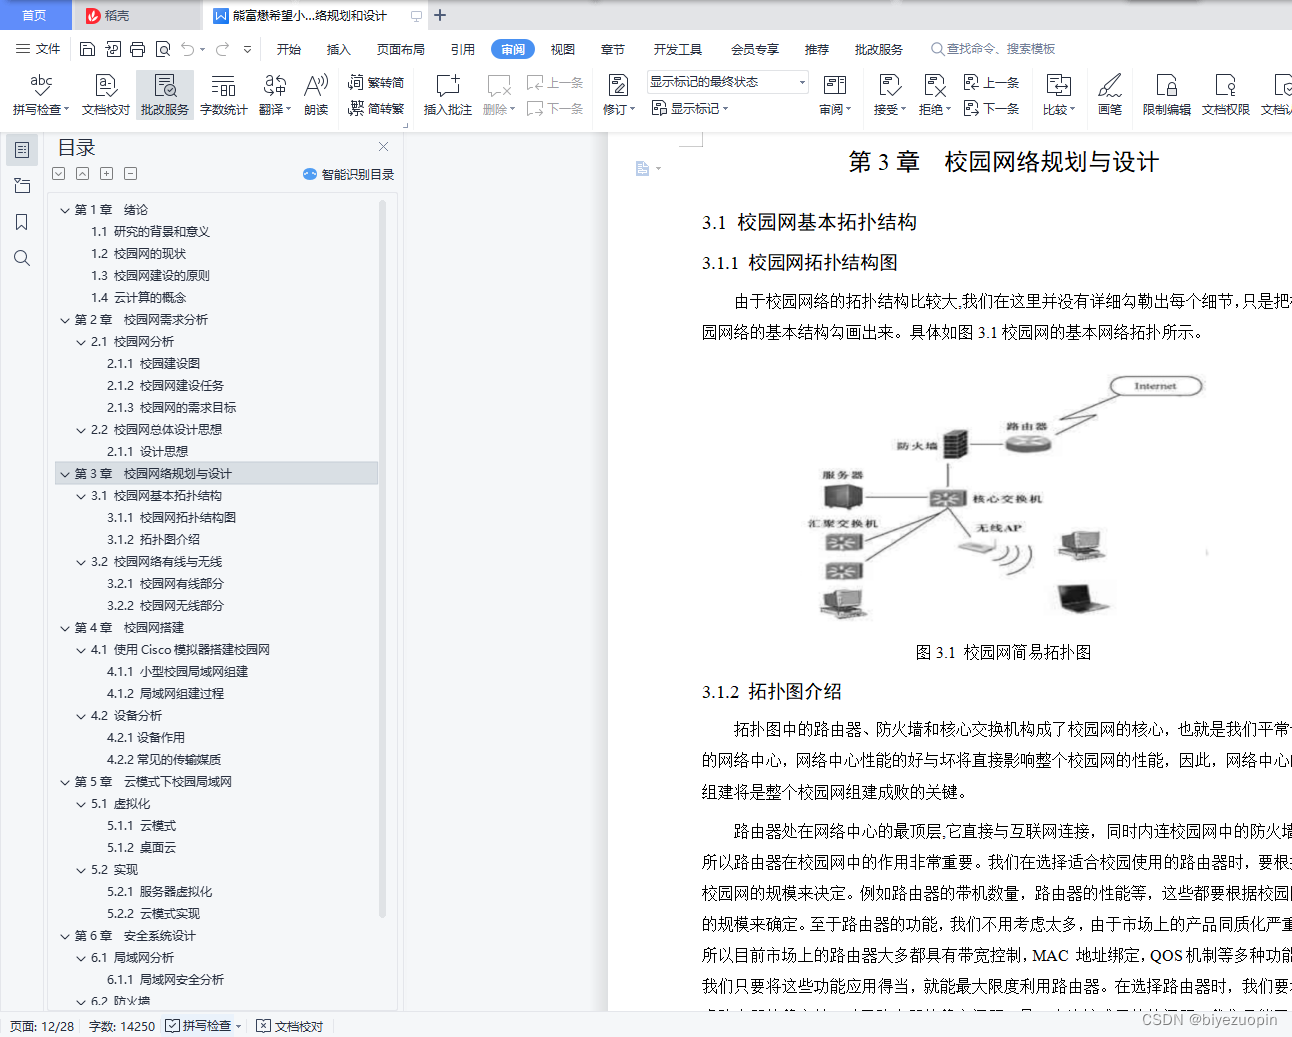Click the command search field (查找命令)
Screen dimensions: 1292x1037
click(993, 49)
